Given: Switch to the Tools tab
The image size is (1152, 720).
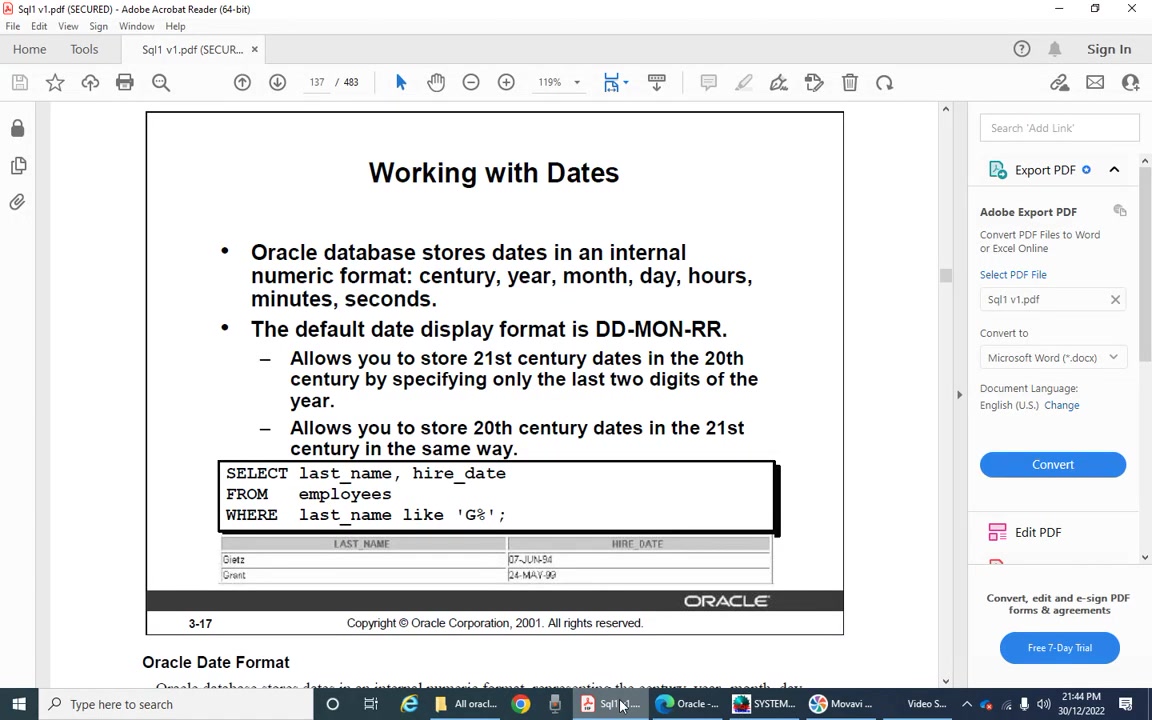Looking at the screenshot, I should click(84, 49).
